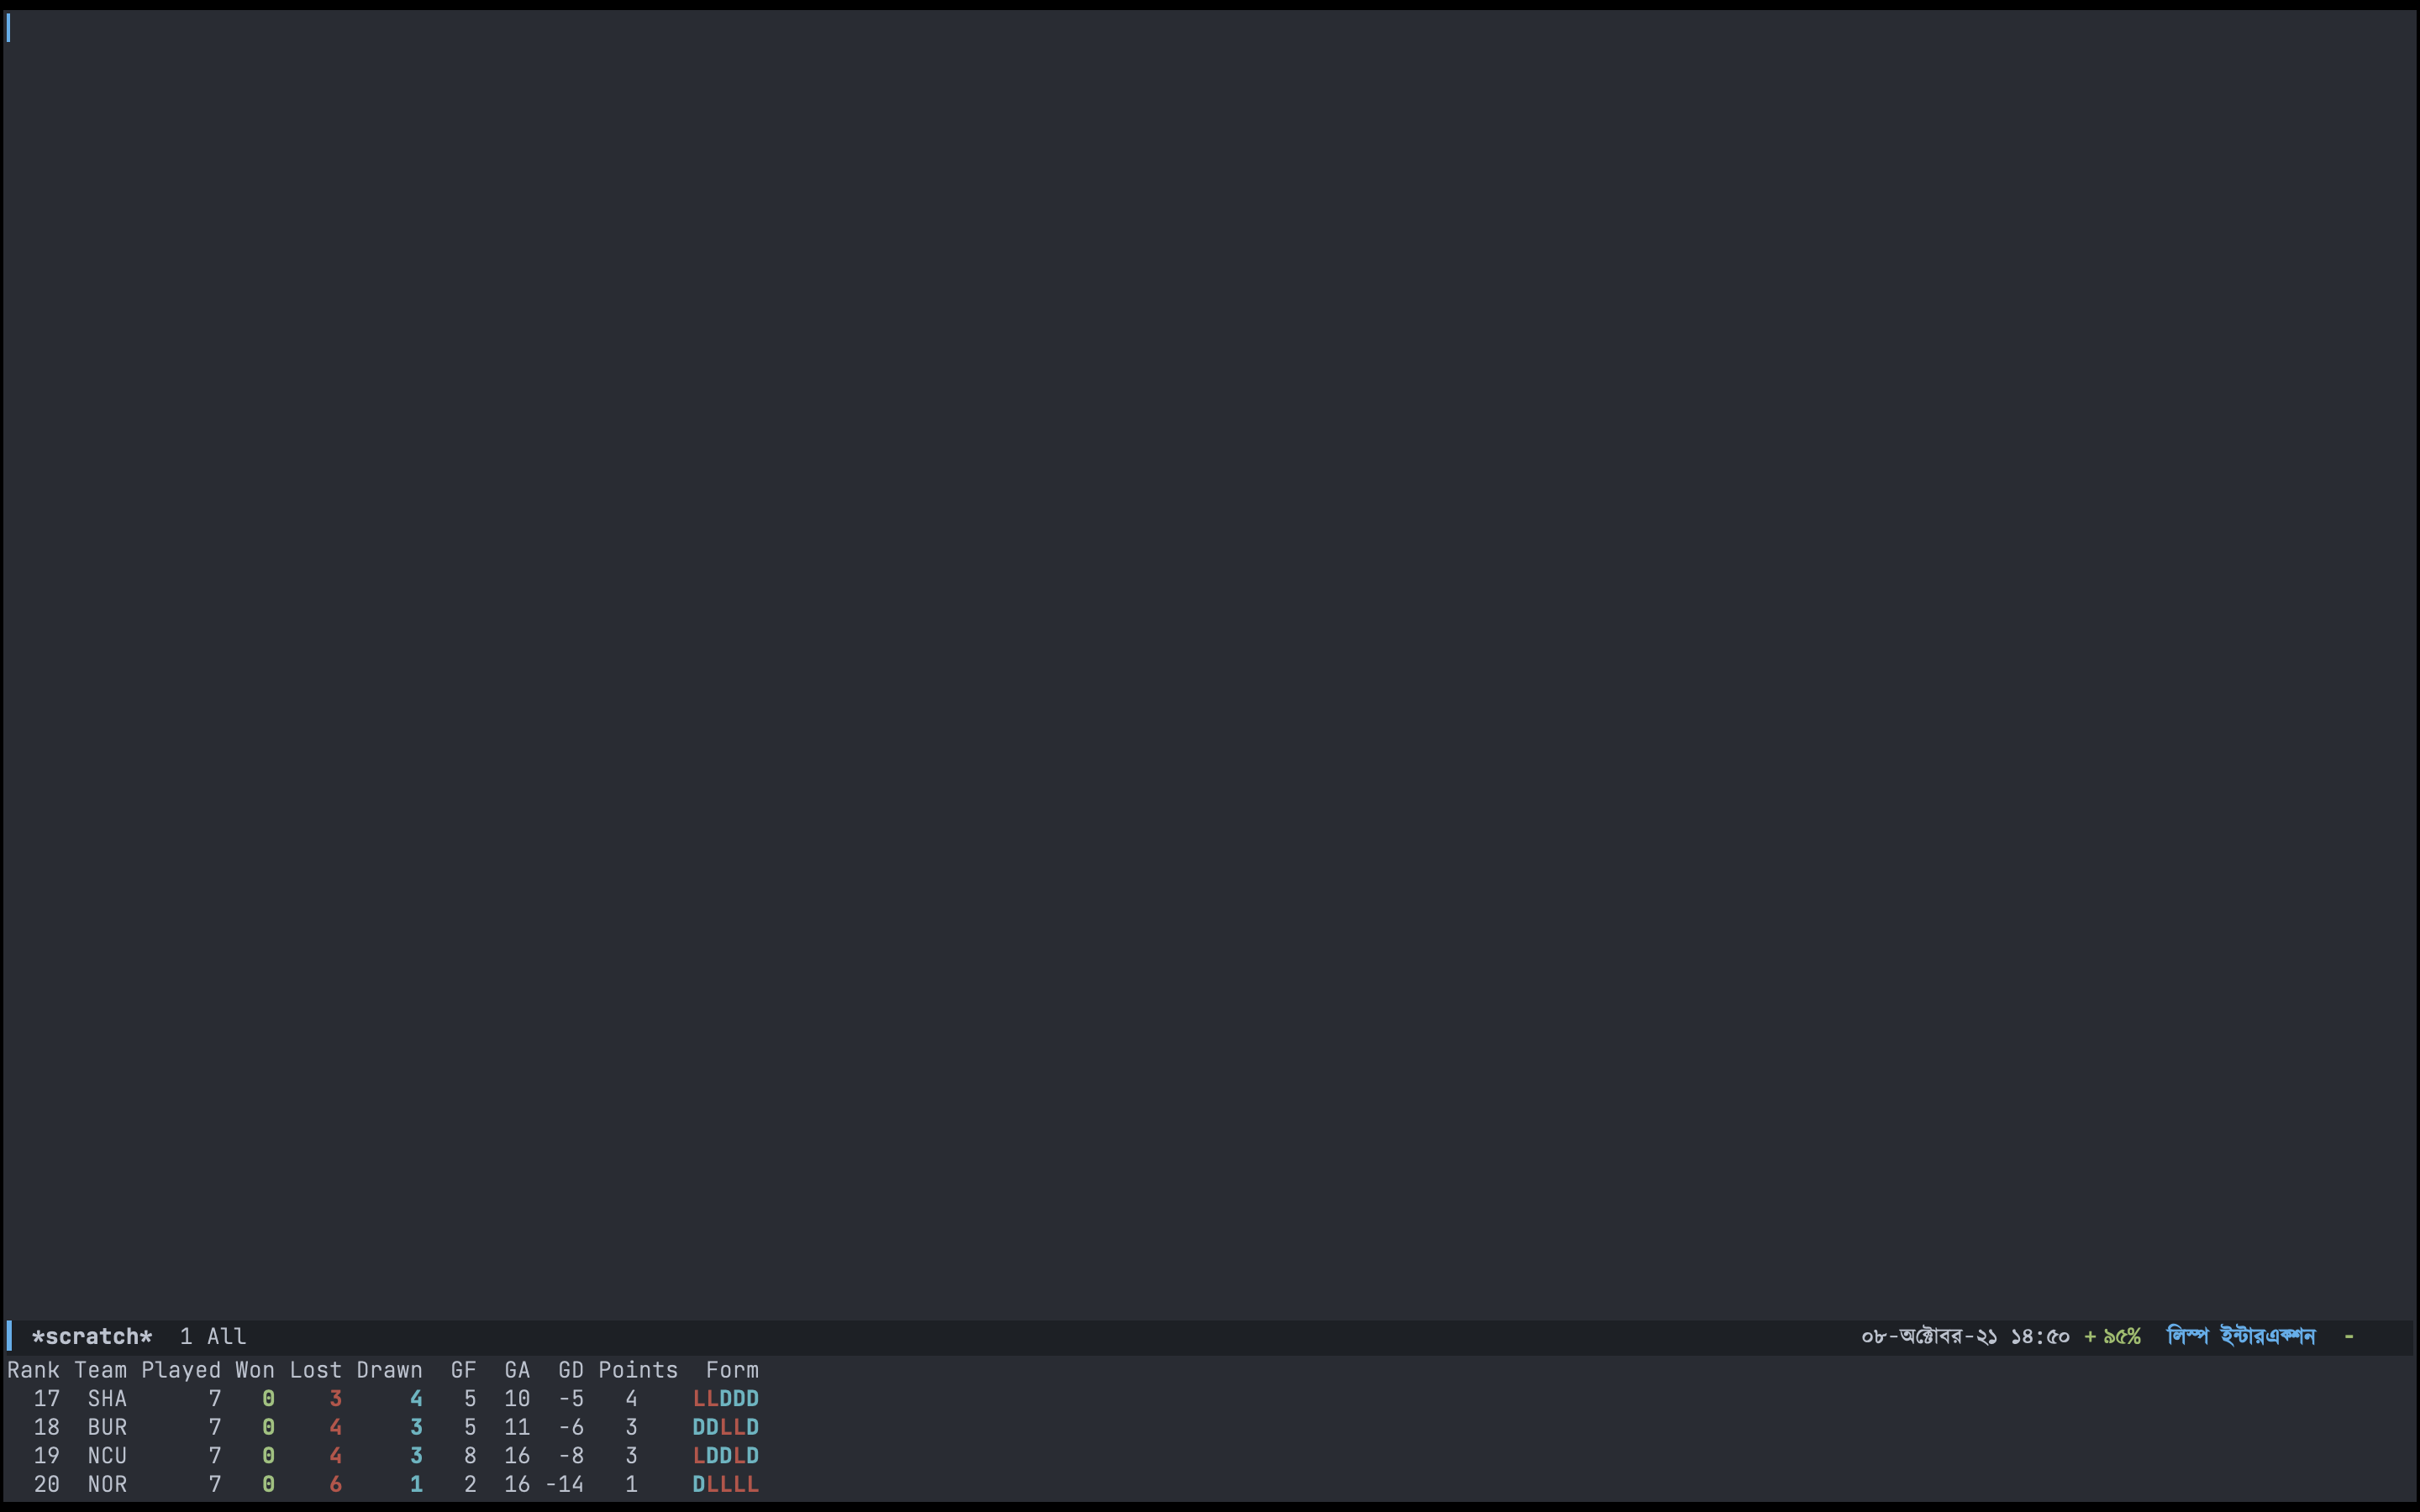The height and width of the screenshot is (1512, 2420).
Task: Click the blue Lisp Interaction mode name
Action: click(2240, 1336)
